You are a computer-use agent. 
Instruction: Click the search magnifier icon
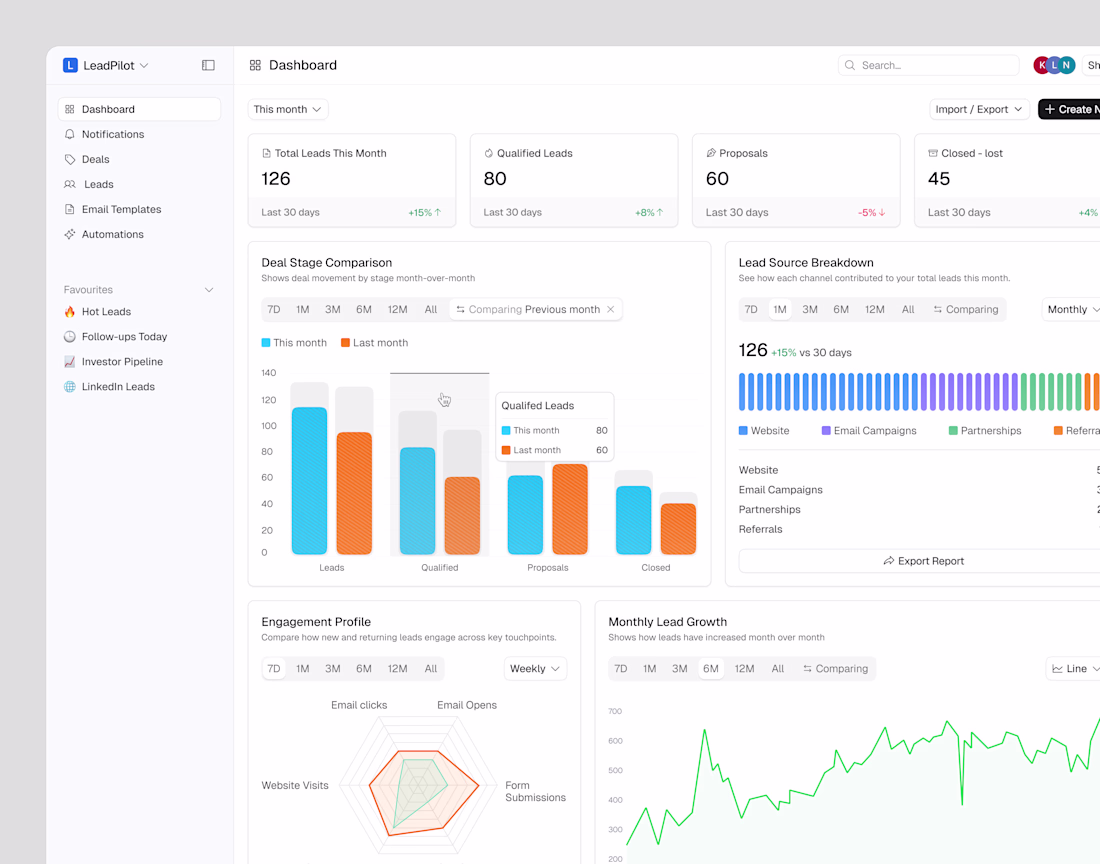pyautogui.click(x=850, y=65)
